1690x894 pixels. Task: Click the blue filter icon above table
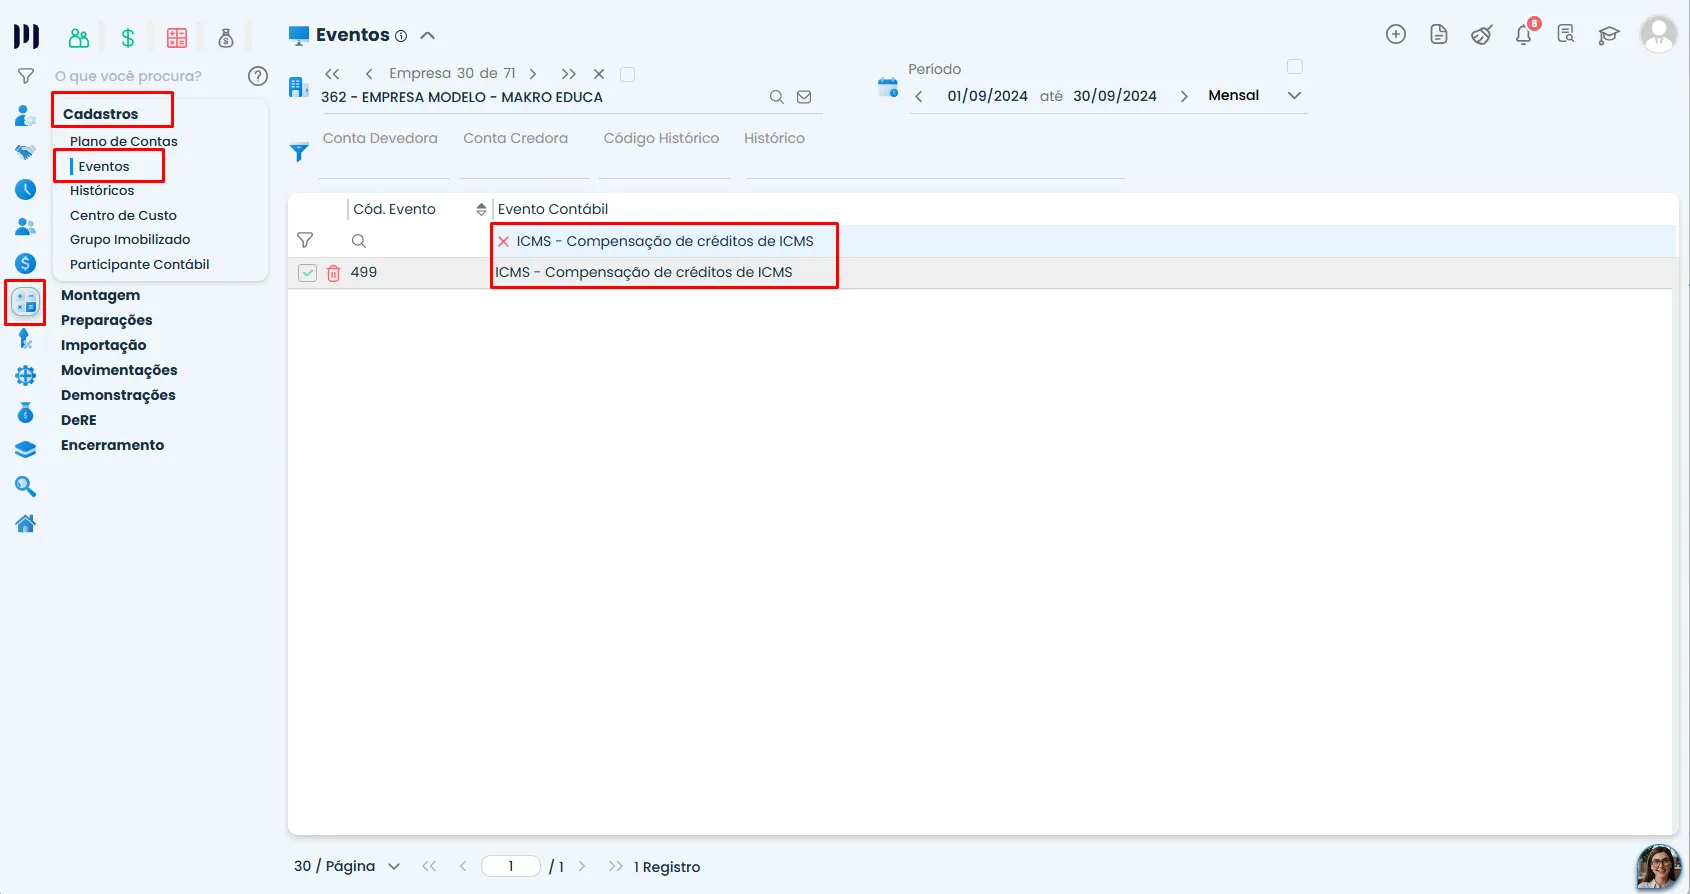click(x=299, y=152)
